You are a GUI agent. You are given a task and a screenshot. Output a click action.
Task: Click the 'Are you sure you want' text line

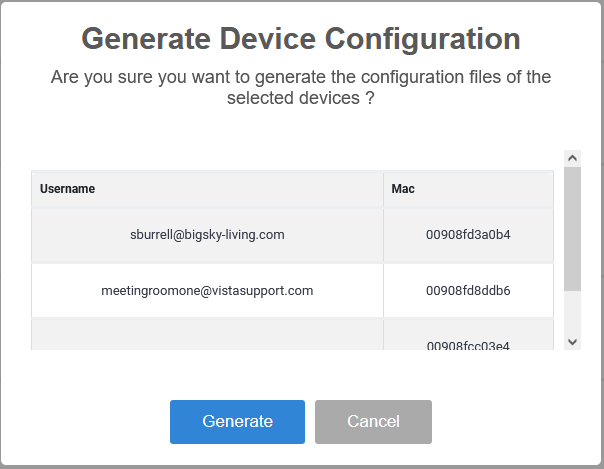click(x=301, y=77)
